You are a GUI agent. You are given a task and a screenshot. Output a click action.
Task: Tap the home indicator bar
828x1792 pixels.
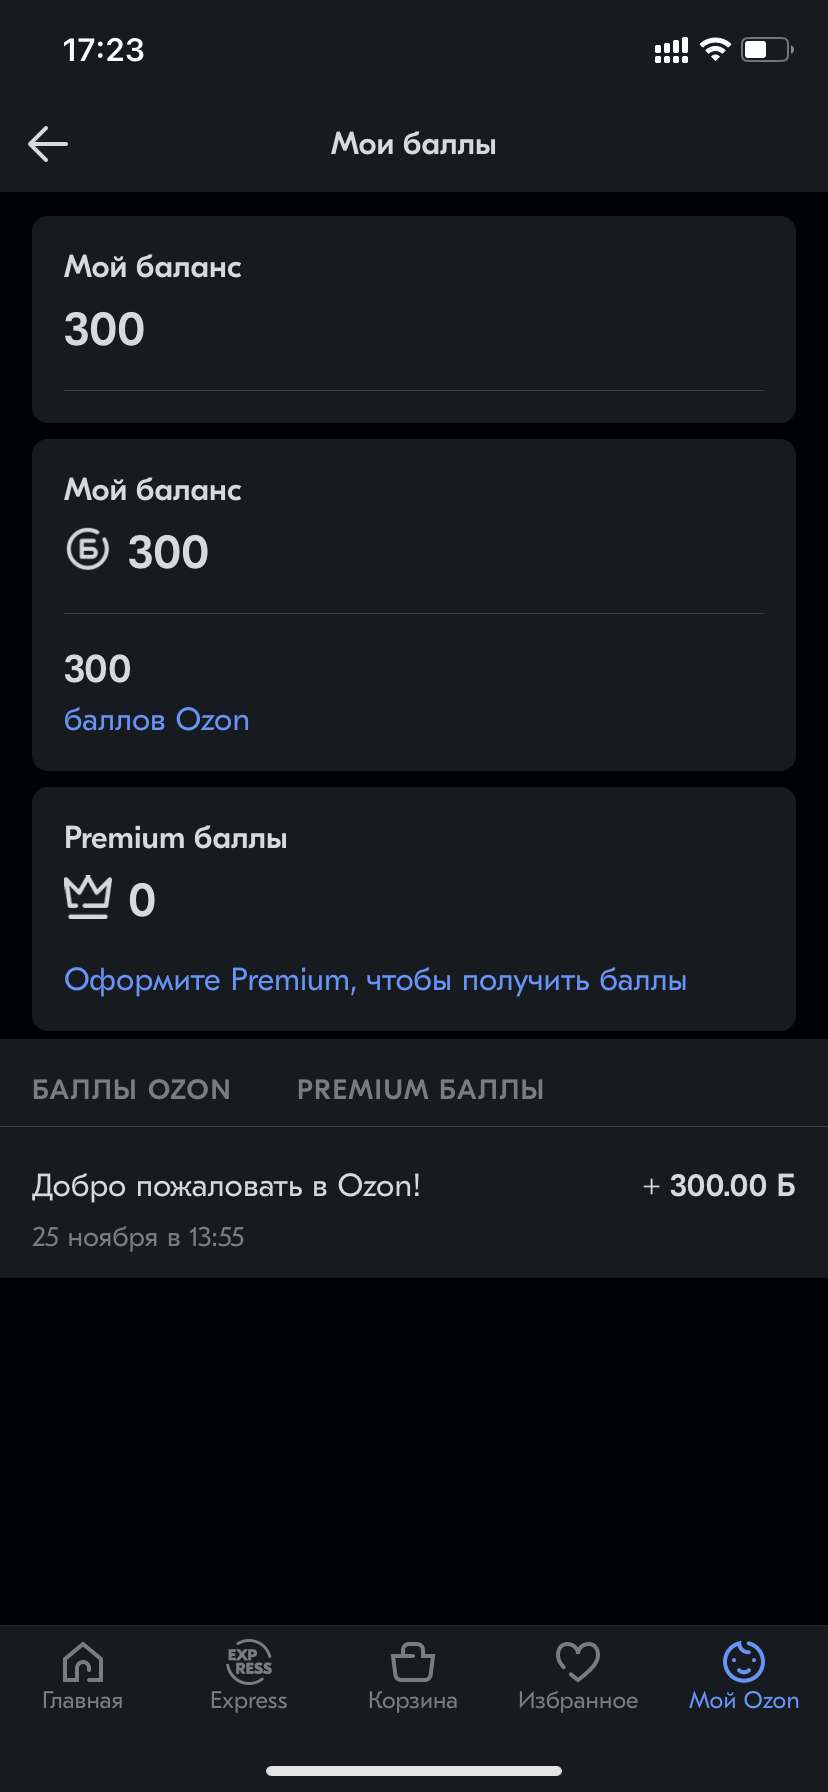(x=414, y=1771)
